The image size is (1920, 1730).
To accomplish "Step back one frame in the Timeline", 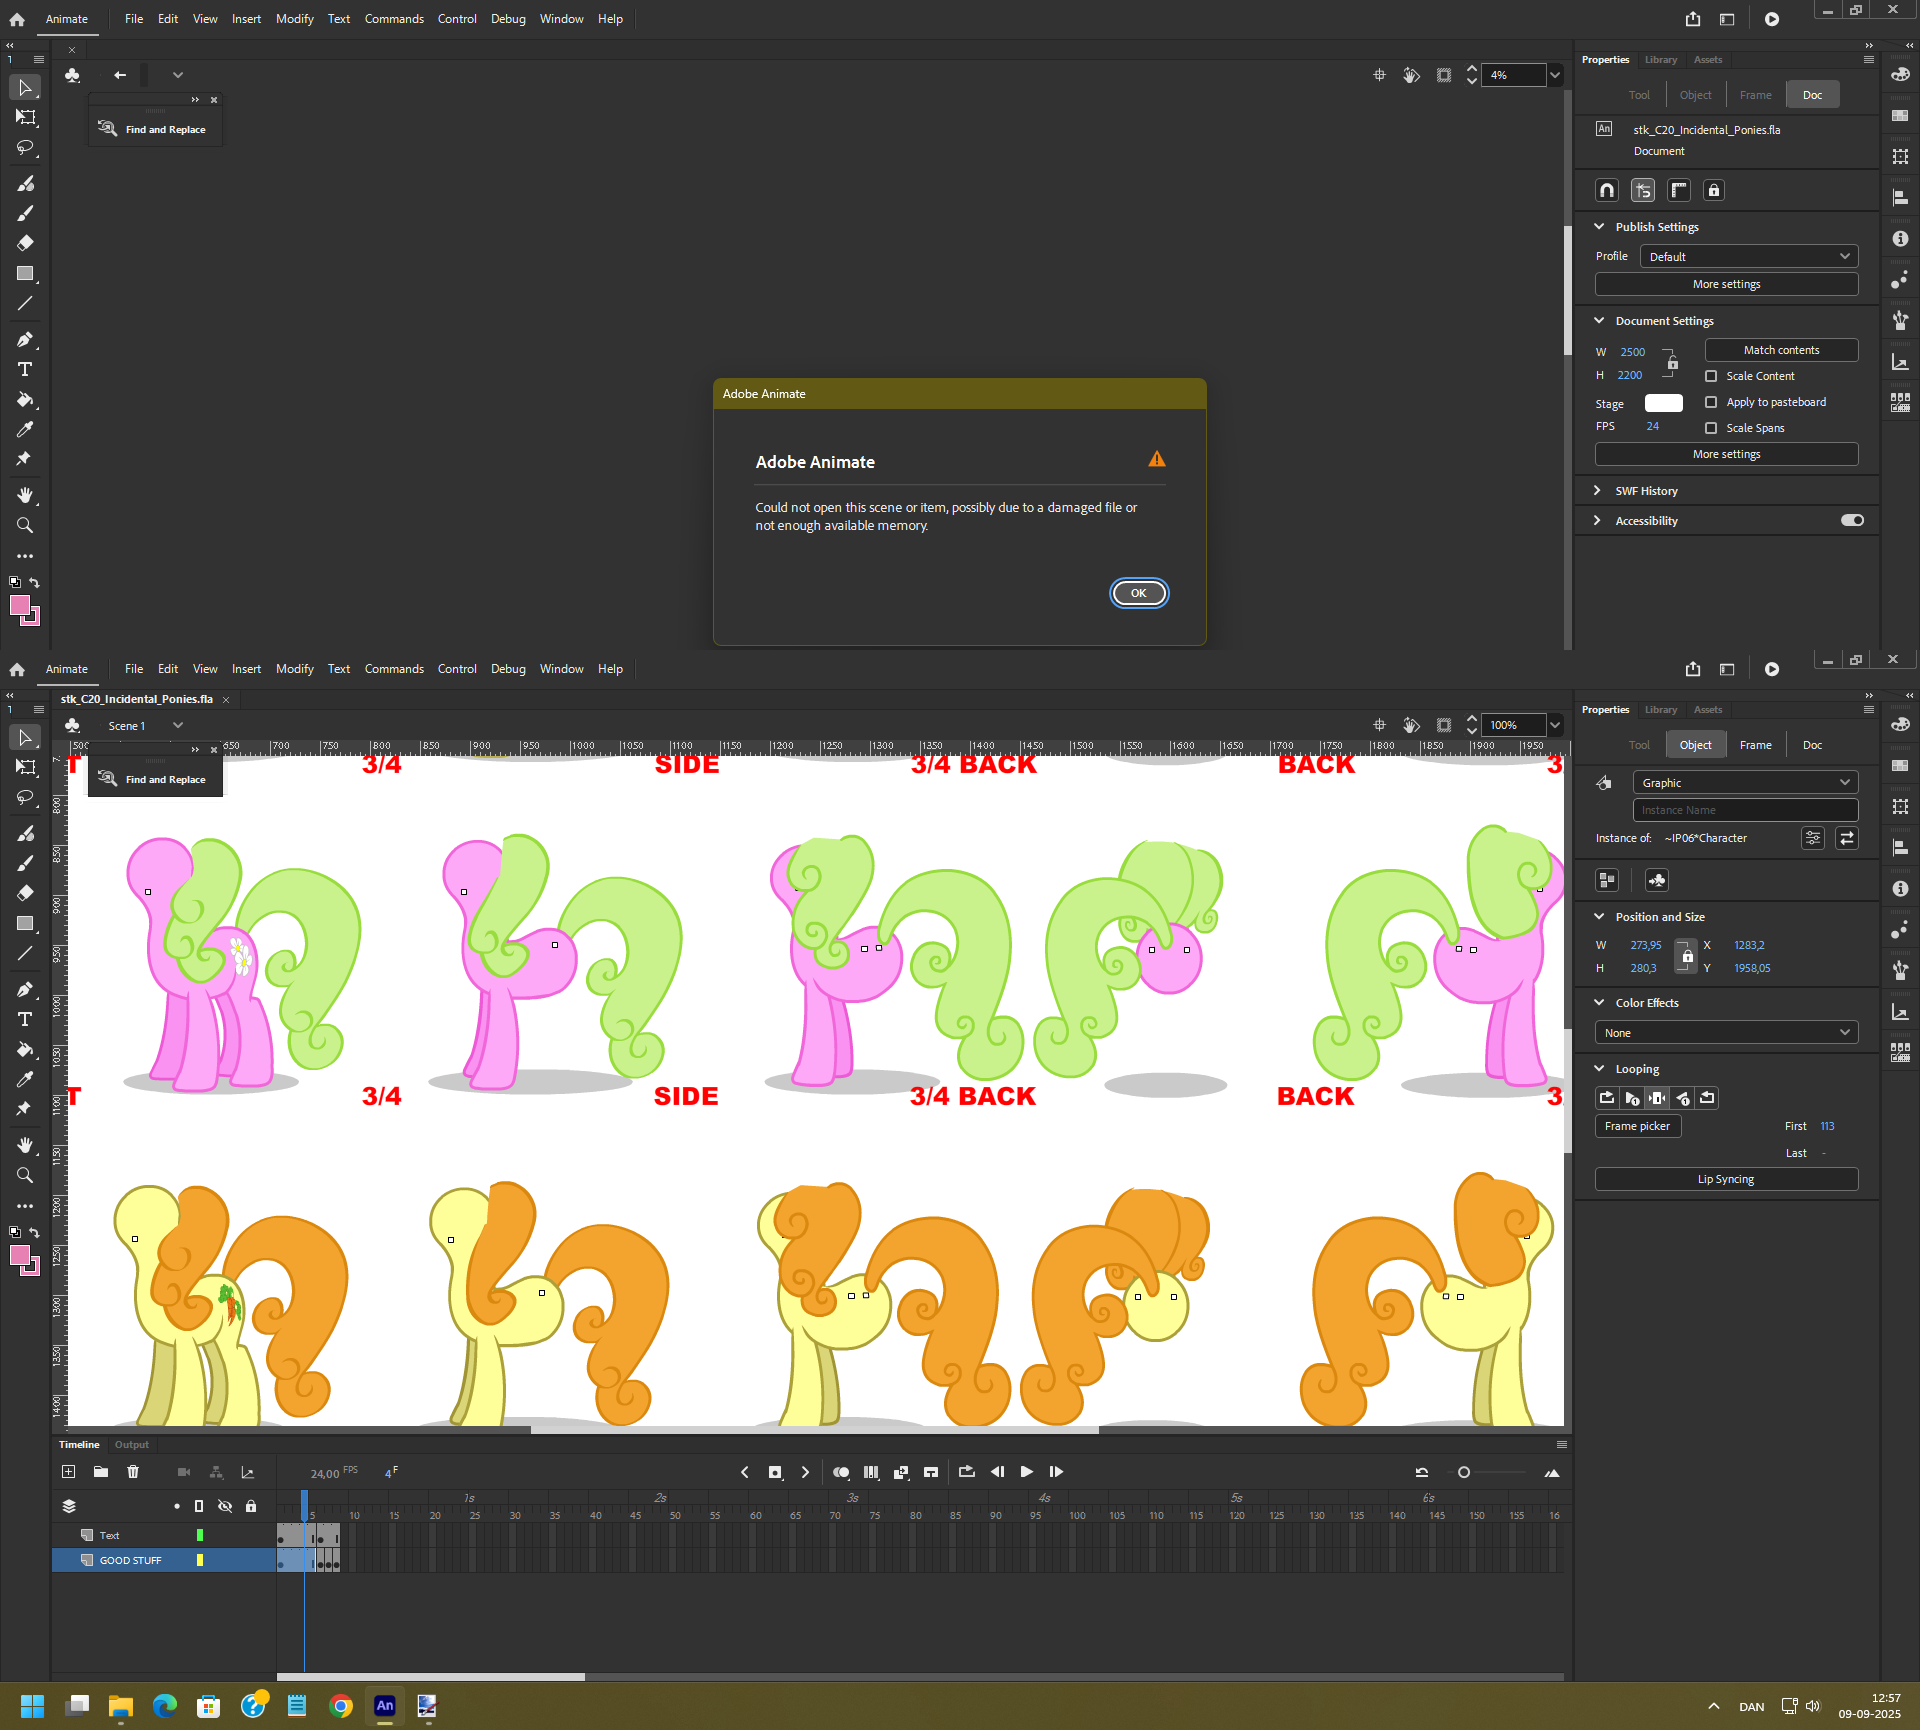I will pyautogui.click(x=997, y=1472).
